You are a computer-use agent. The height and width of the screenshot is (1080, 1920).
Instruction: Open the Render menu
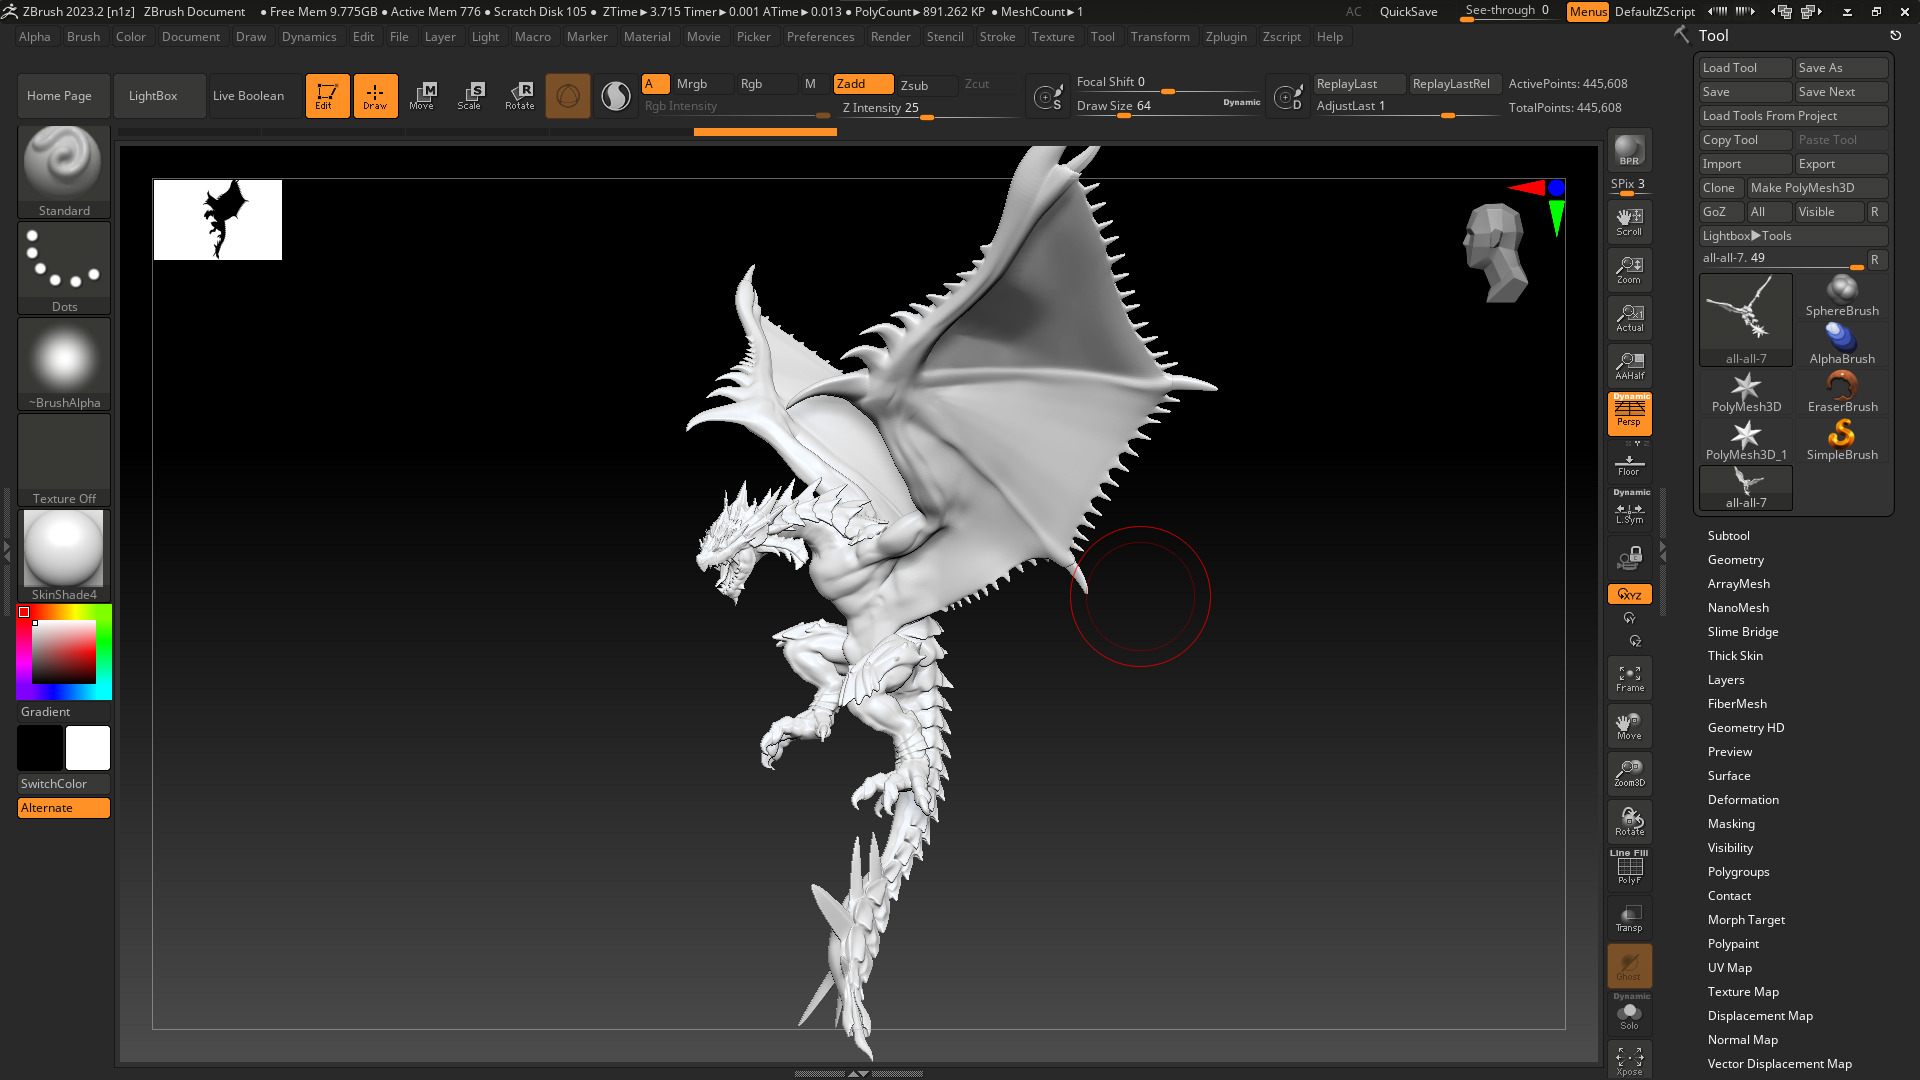[x=890, y=37]
